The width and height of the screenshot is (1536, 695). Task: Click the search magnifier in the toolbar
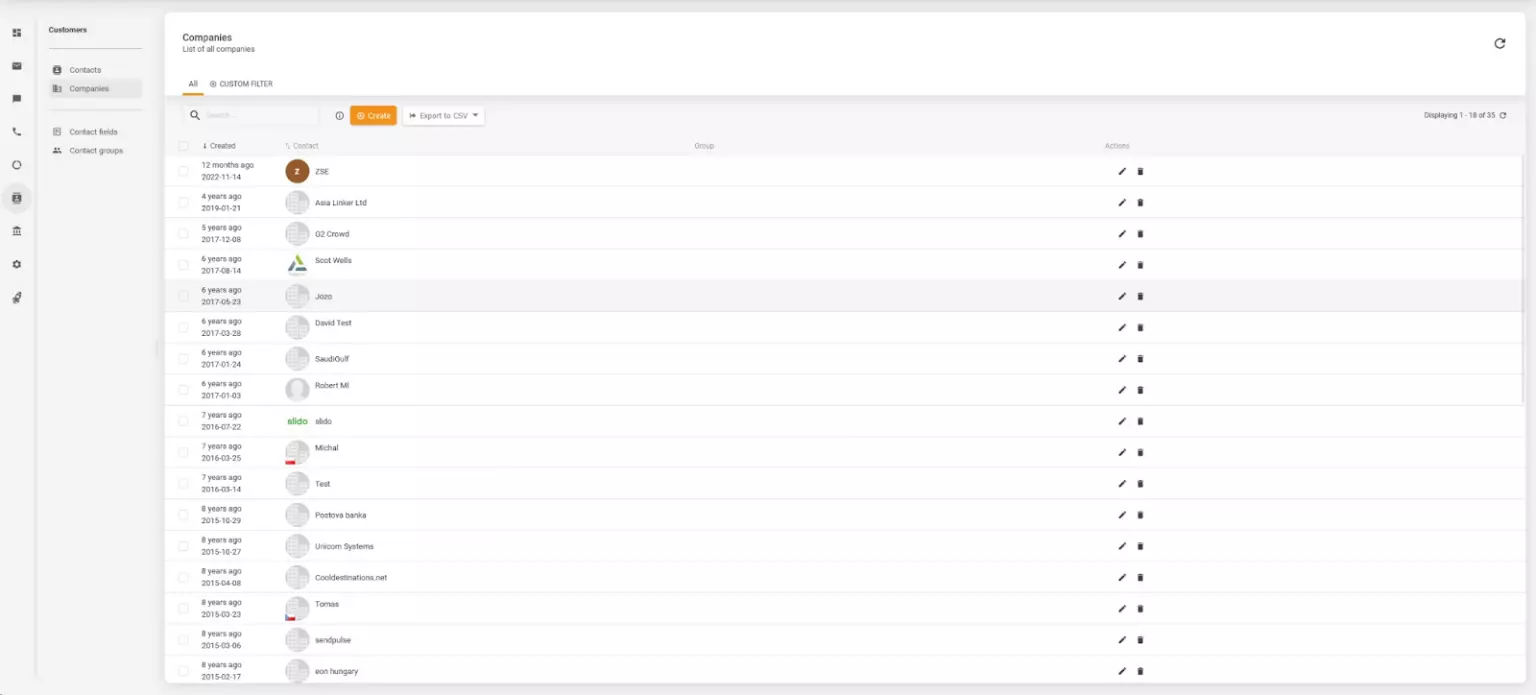pos(195,115)
